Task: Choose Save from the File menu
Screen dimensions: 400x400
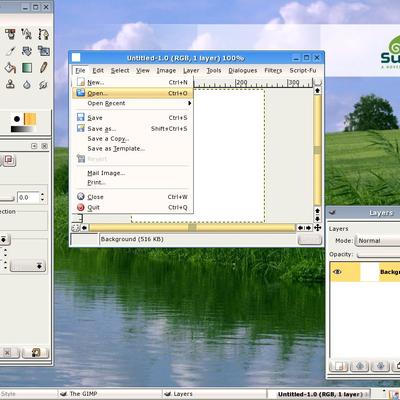Action: [132, 118]
